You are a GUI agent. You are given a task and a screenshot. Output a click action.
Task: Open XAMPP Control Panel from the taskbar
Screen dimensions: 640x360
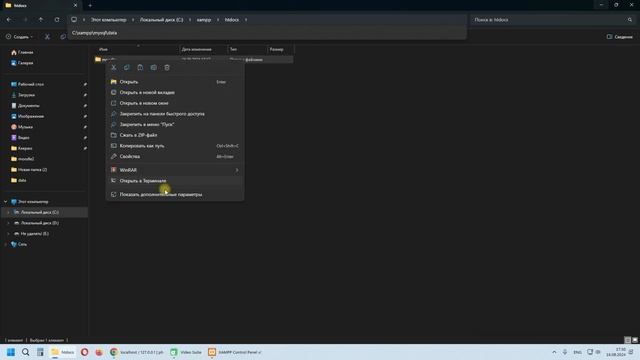235,352
